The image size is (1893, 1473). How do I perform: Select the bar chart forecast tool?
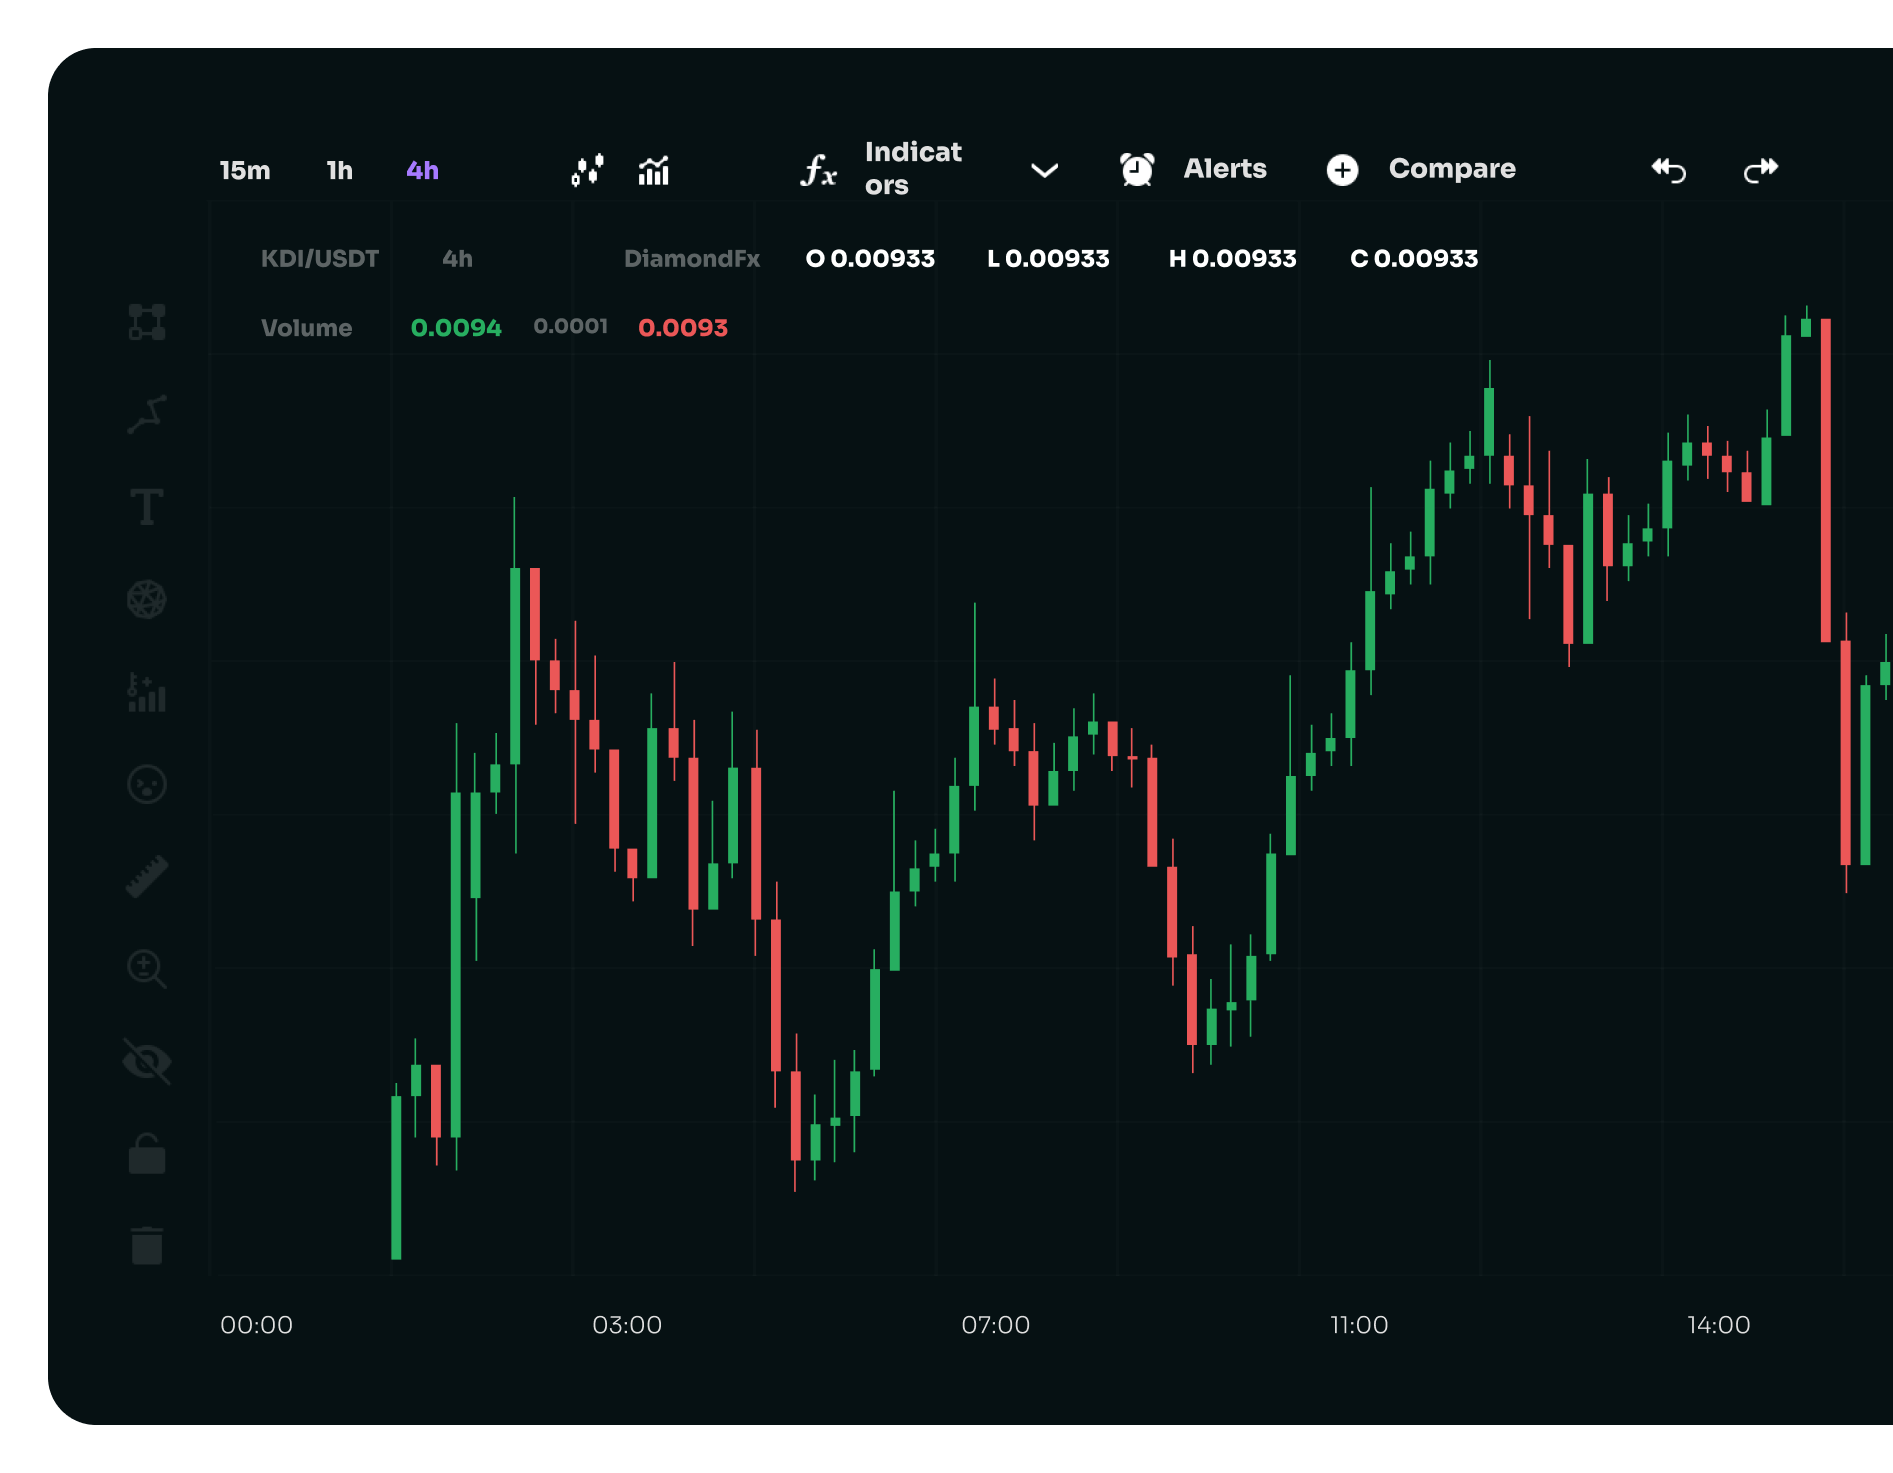tap(147, 692)
